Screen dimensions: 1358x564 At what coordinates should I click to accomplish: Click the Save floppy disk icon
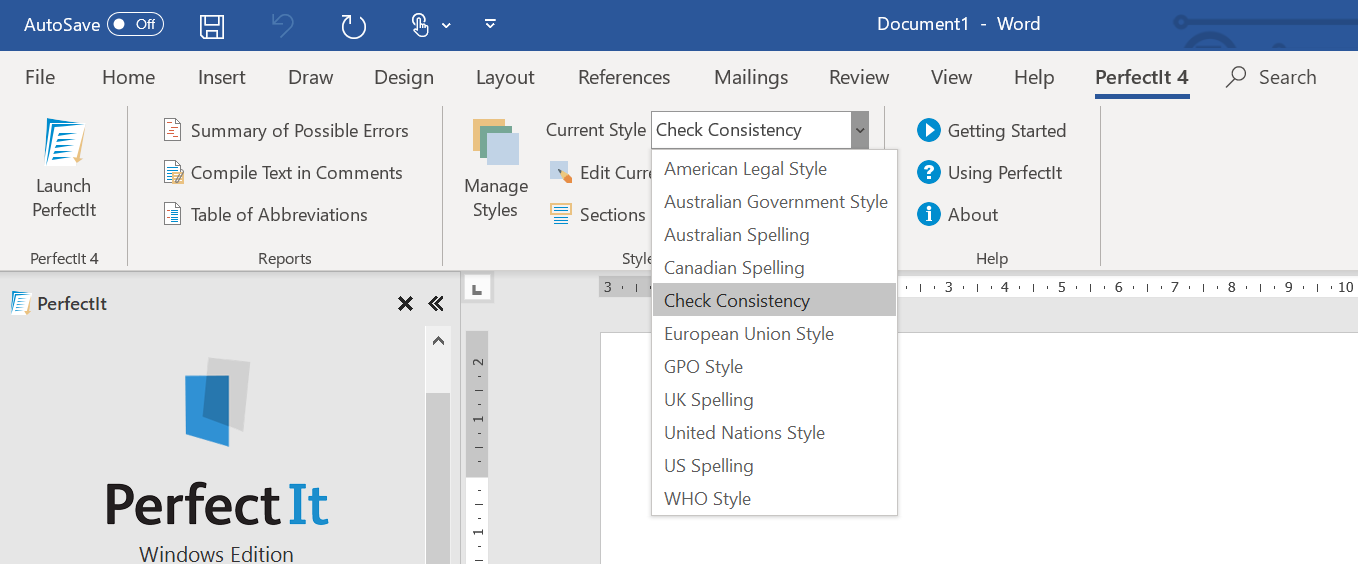pyautogui.click(x=212, y=26)
